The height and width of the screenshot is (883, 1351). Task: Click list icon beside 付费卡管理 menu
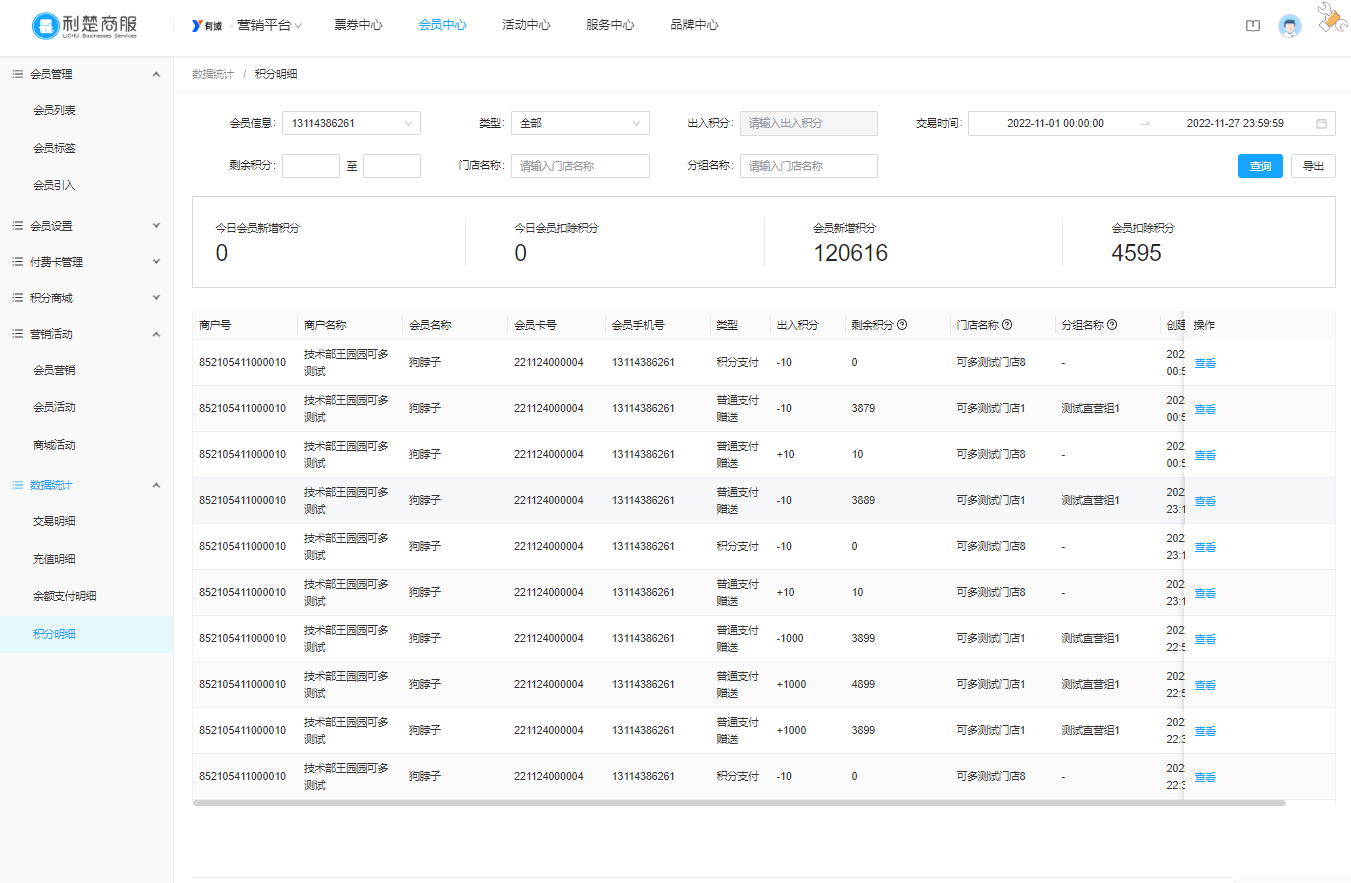[x=17, y=262]
